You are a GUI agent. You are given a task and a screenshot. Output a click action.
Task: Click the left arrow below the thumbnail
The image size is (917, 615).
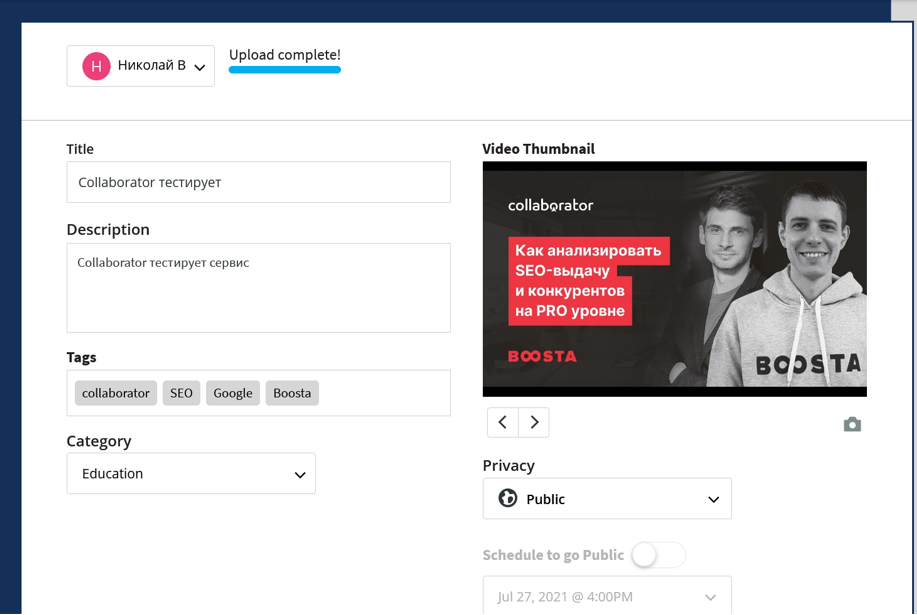502,422
